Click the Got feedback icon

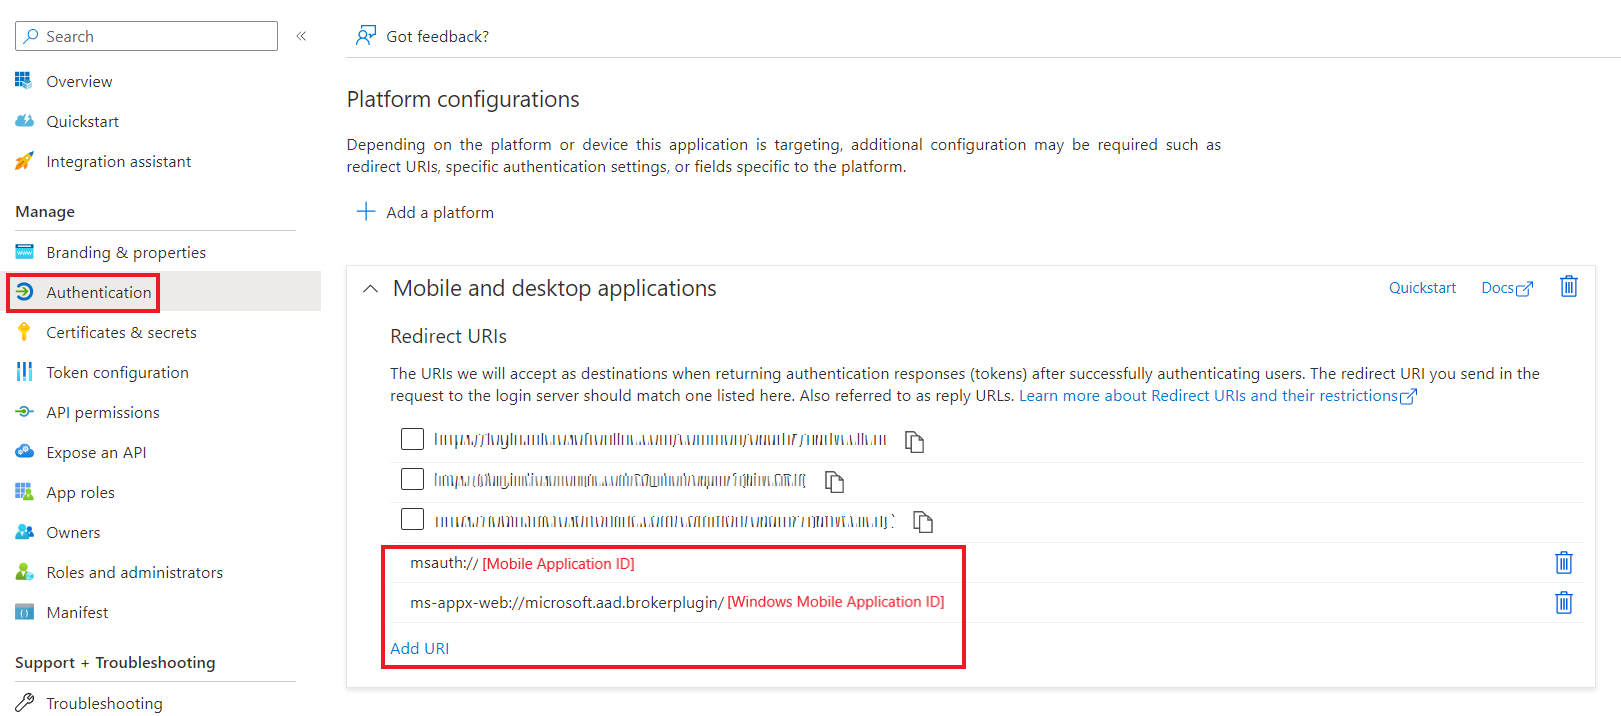click(x=366, y=36)
